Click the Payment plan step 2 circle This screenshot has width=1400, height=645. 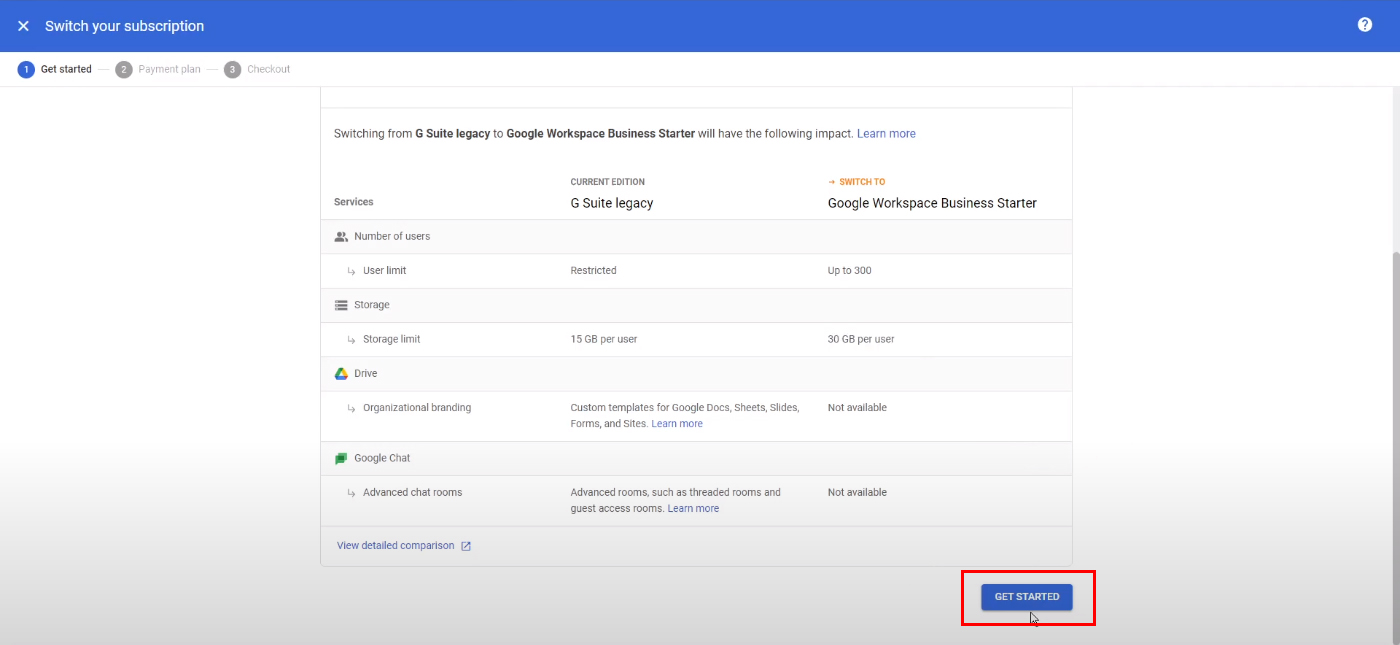click(x=124, y=70)
